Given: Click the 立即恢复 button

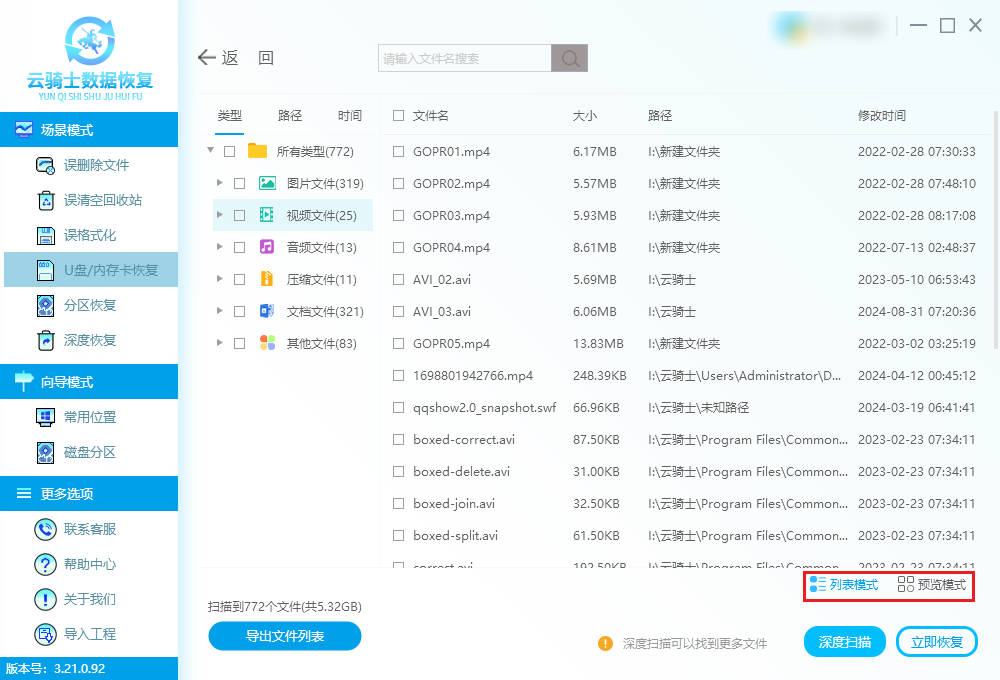Looking at the screenshot, I should tap(936, 642).
